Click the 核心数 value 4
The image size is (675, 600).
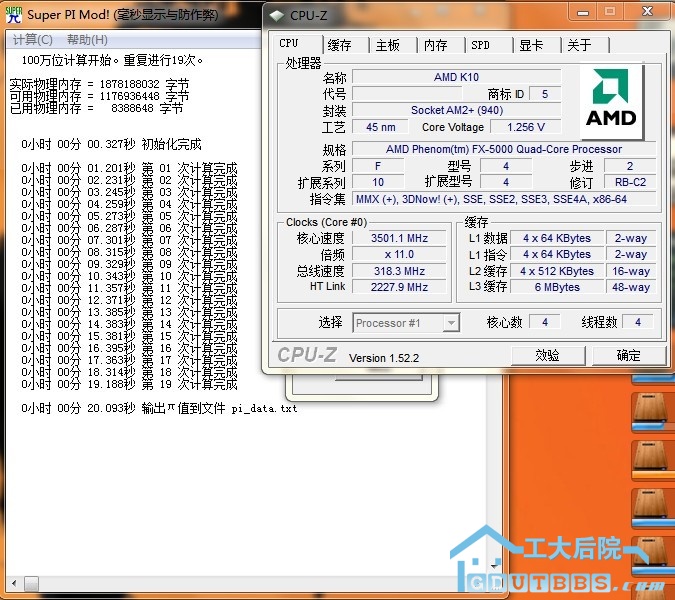[545, 322]
